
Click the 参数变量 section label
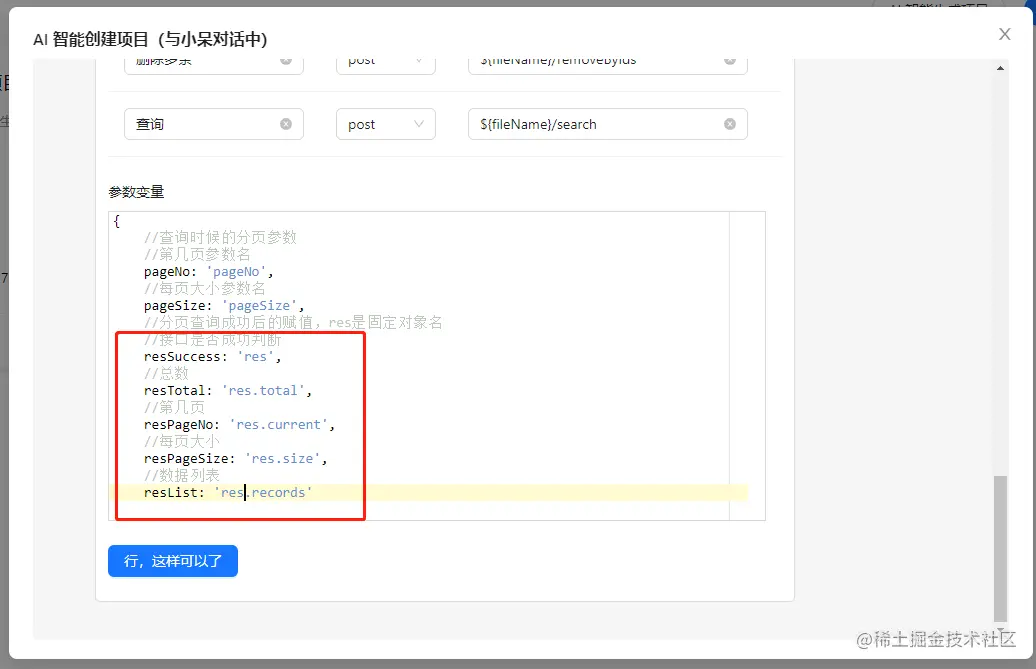point(136,192)
